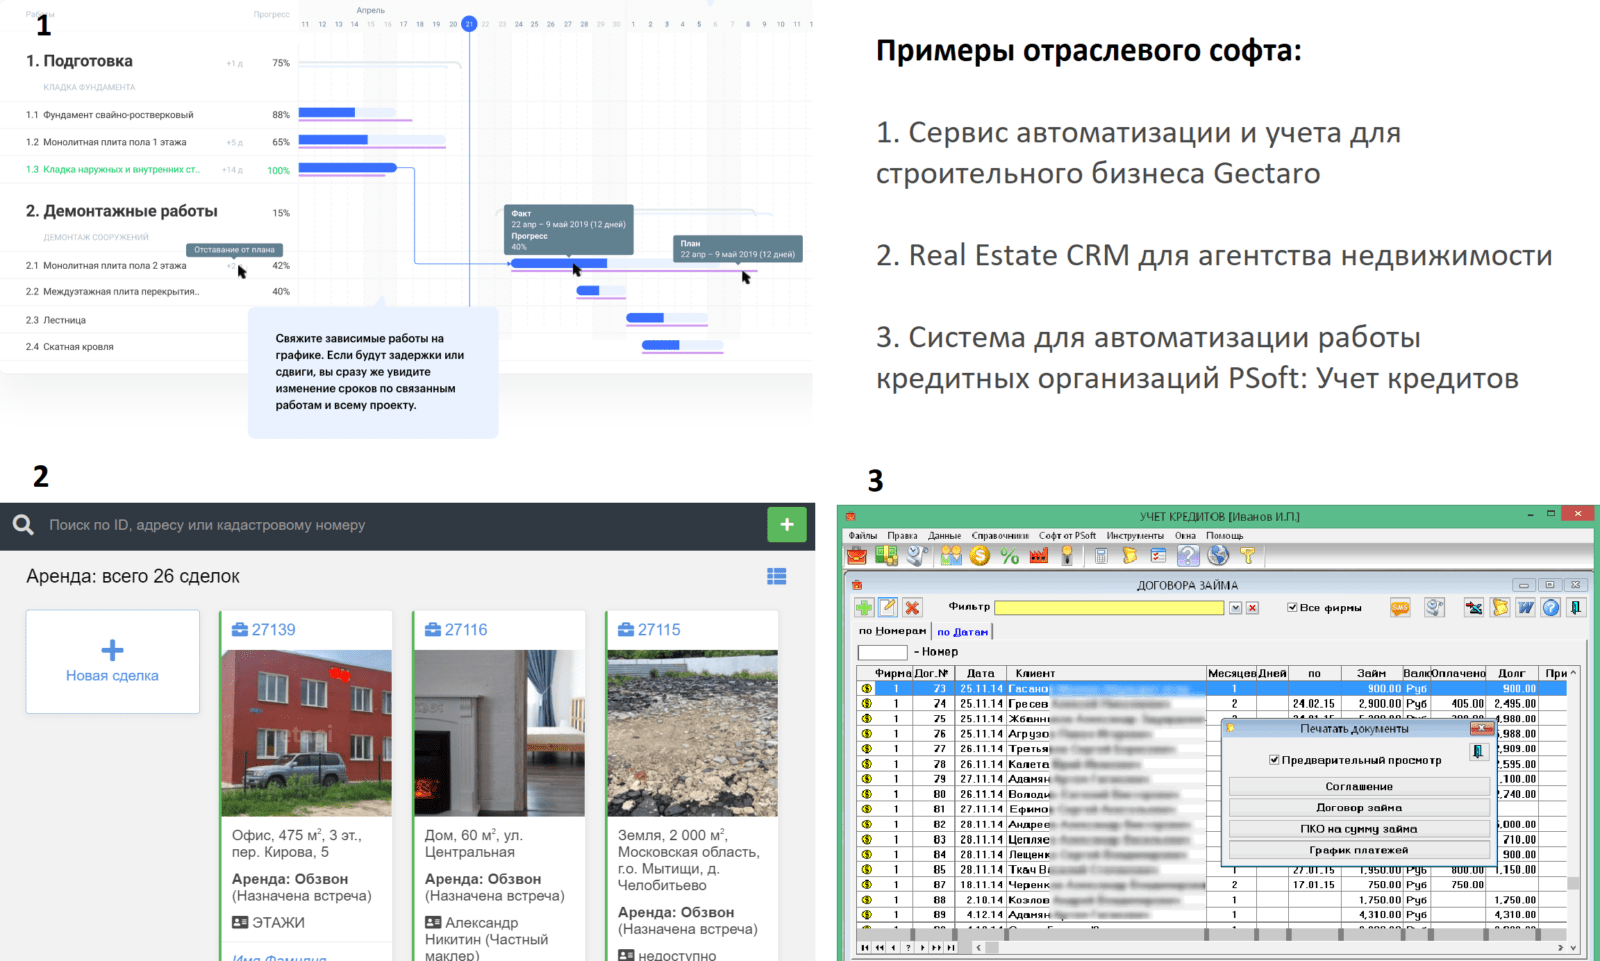Delete an agreement using the red X icon
1600x961 pixels.
pyautogui.click(x=912, y=607)
